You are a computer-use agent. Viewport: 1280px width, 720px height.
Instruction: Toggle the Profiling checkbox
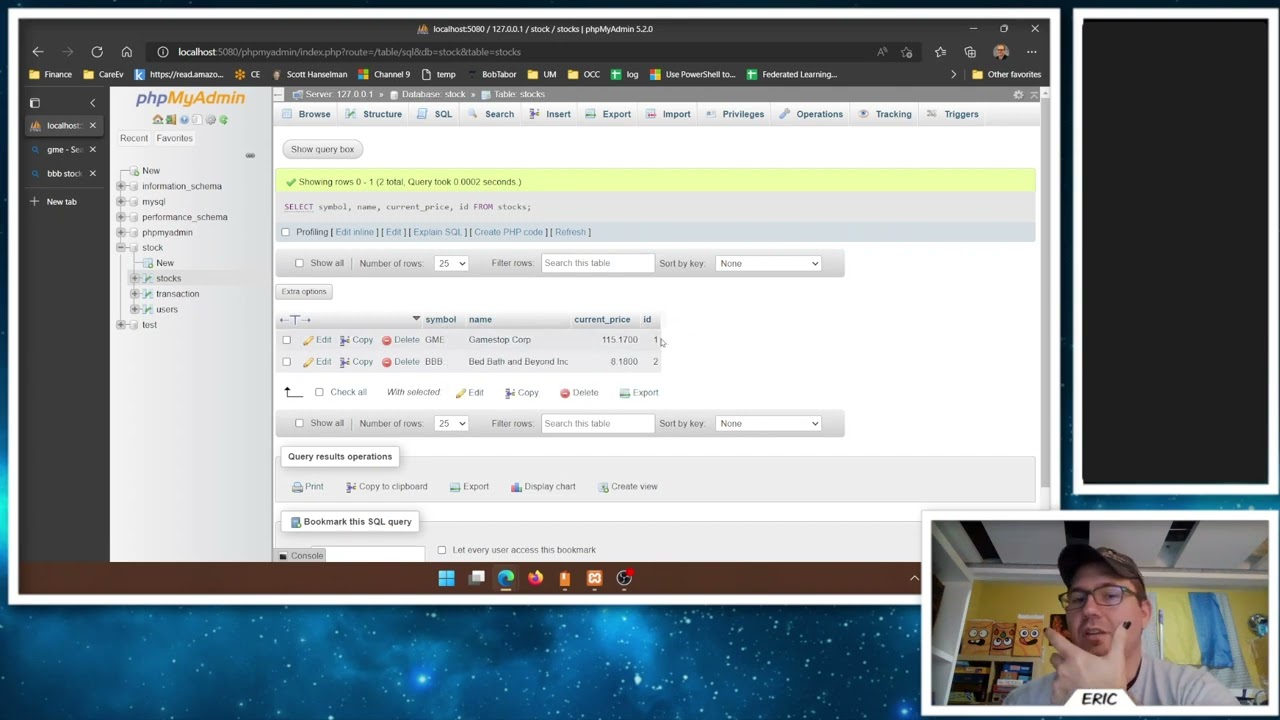[x=286, y=232]
